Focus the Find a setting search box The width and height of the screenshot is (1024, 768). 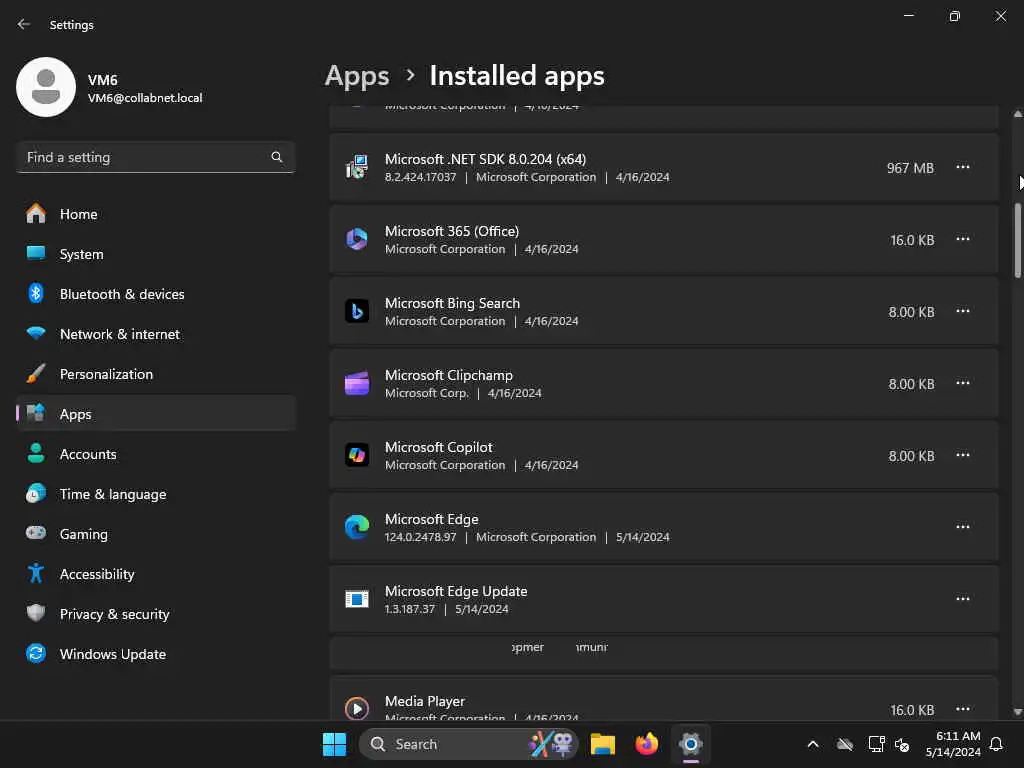145,157
